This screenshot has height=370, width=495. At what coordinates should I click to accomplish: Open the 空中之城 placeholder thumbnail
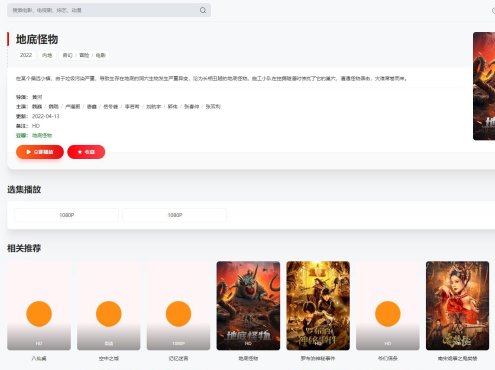pyautogui.click(x=109, y=306)
